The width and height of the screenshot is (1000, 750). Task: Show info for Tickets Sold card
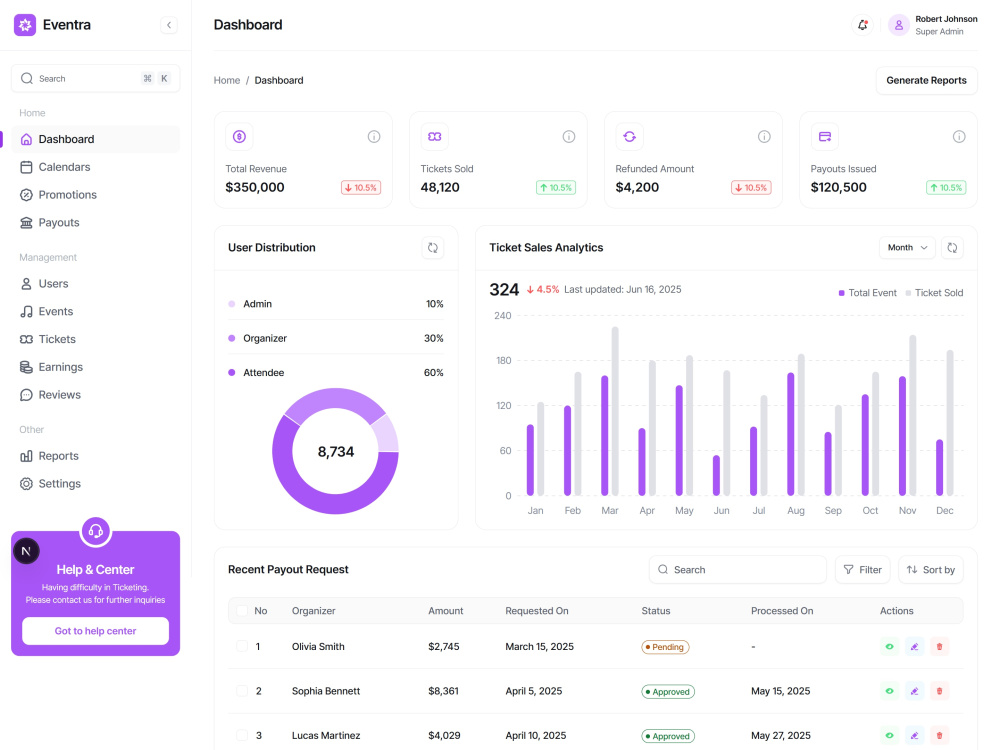pyautogui.click(x=569, y=136)
